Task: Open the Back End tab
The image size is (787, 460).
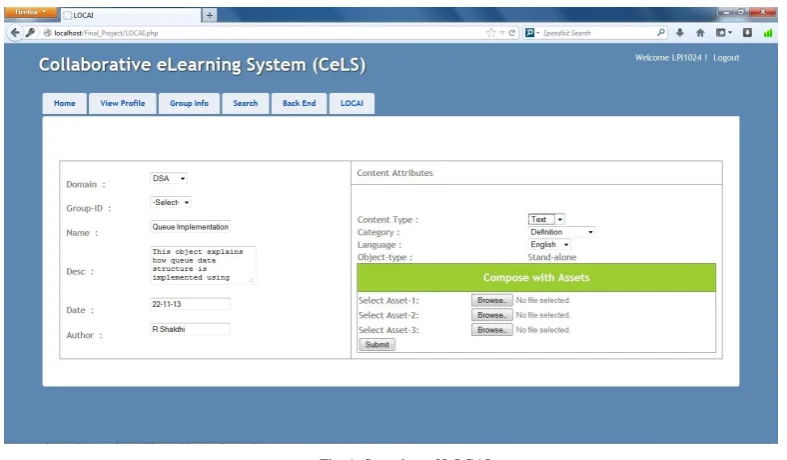Action: point(299,103)
